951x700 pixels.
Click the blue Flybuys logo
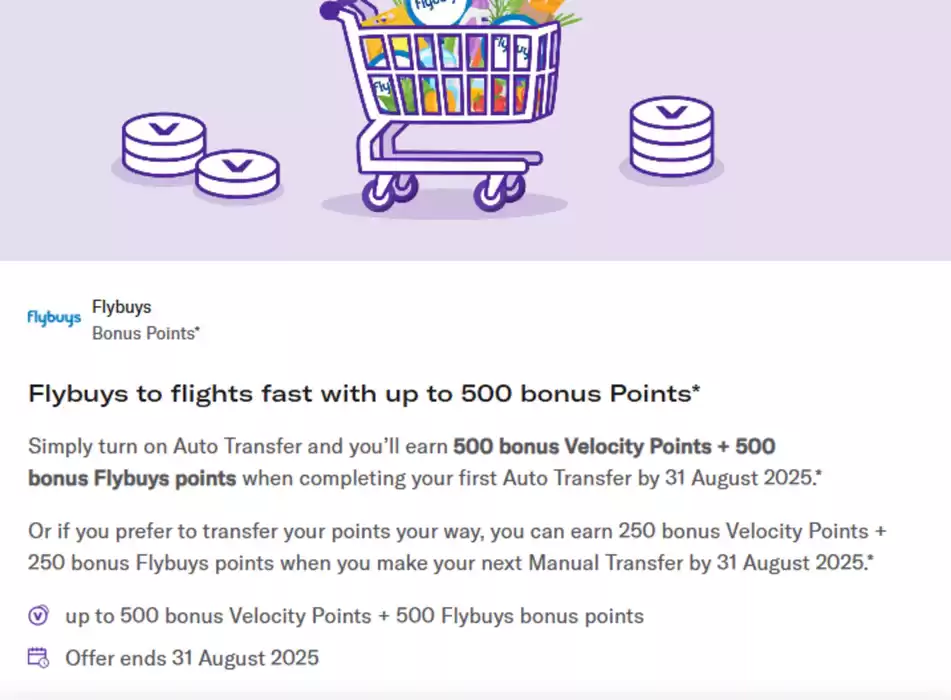[x=54, y=318]
